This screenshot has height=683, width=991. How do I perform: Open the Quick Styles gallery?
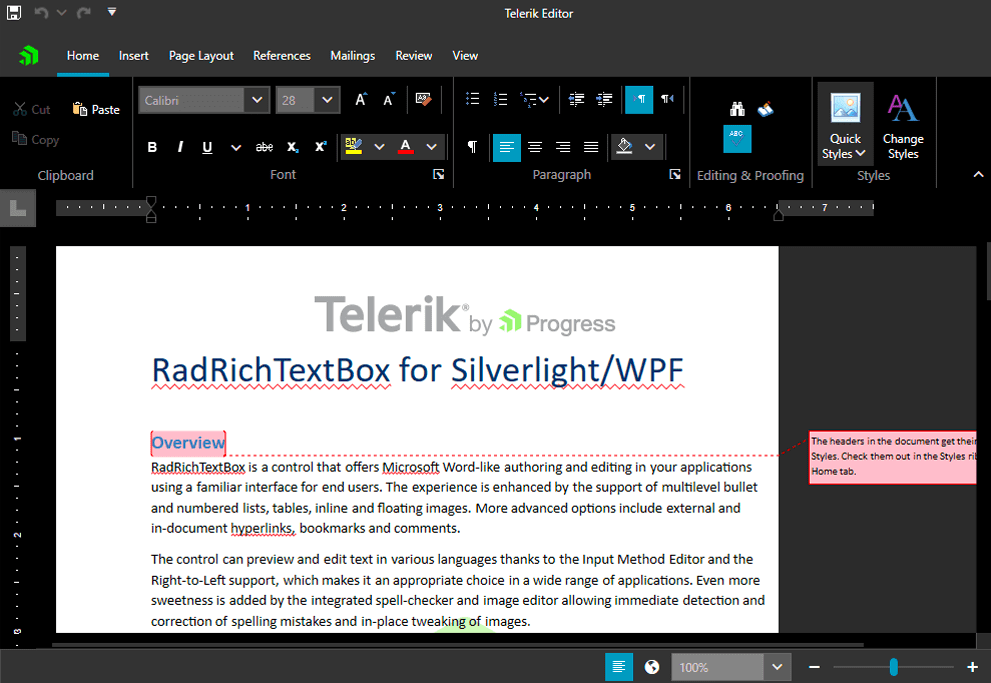coord(845,124)
